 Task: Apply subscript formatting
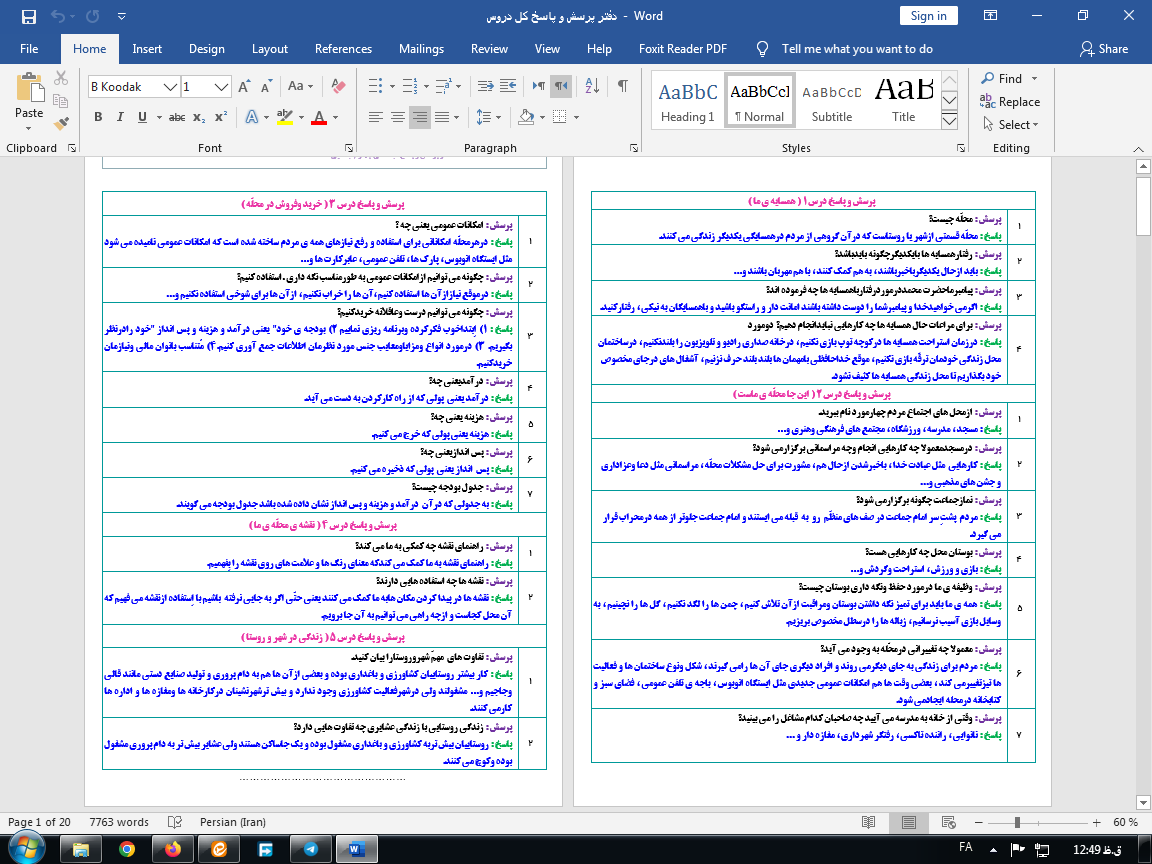point(199,117)
